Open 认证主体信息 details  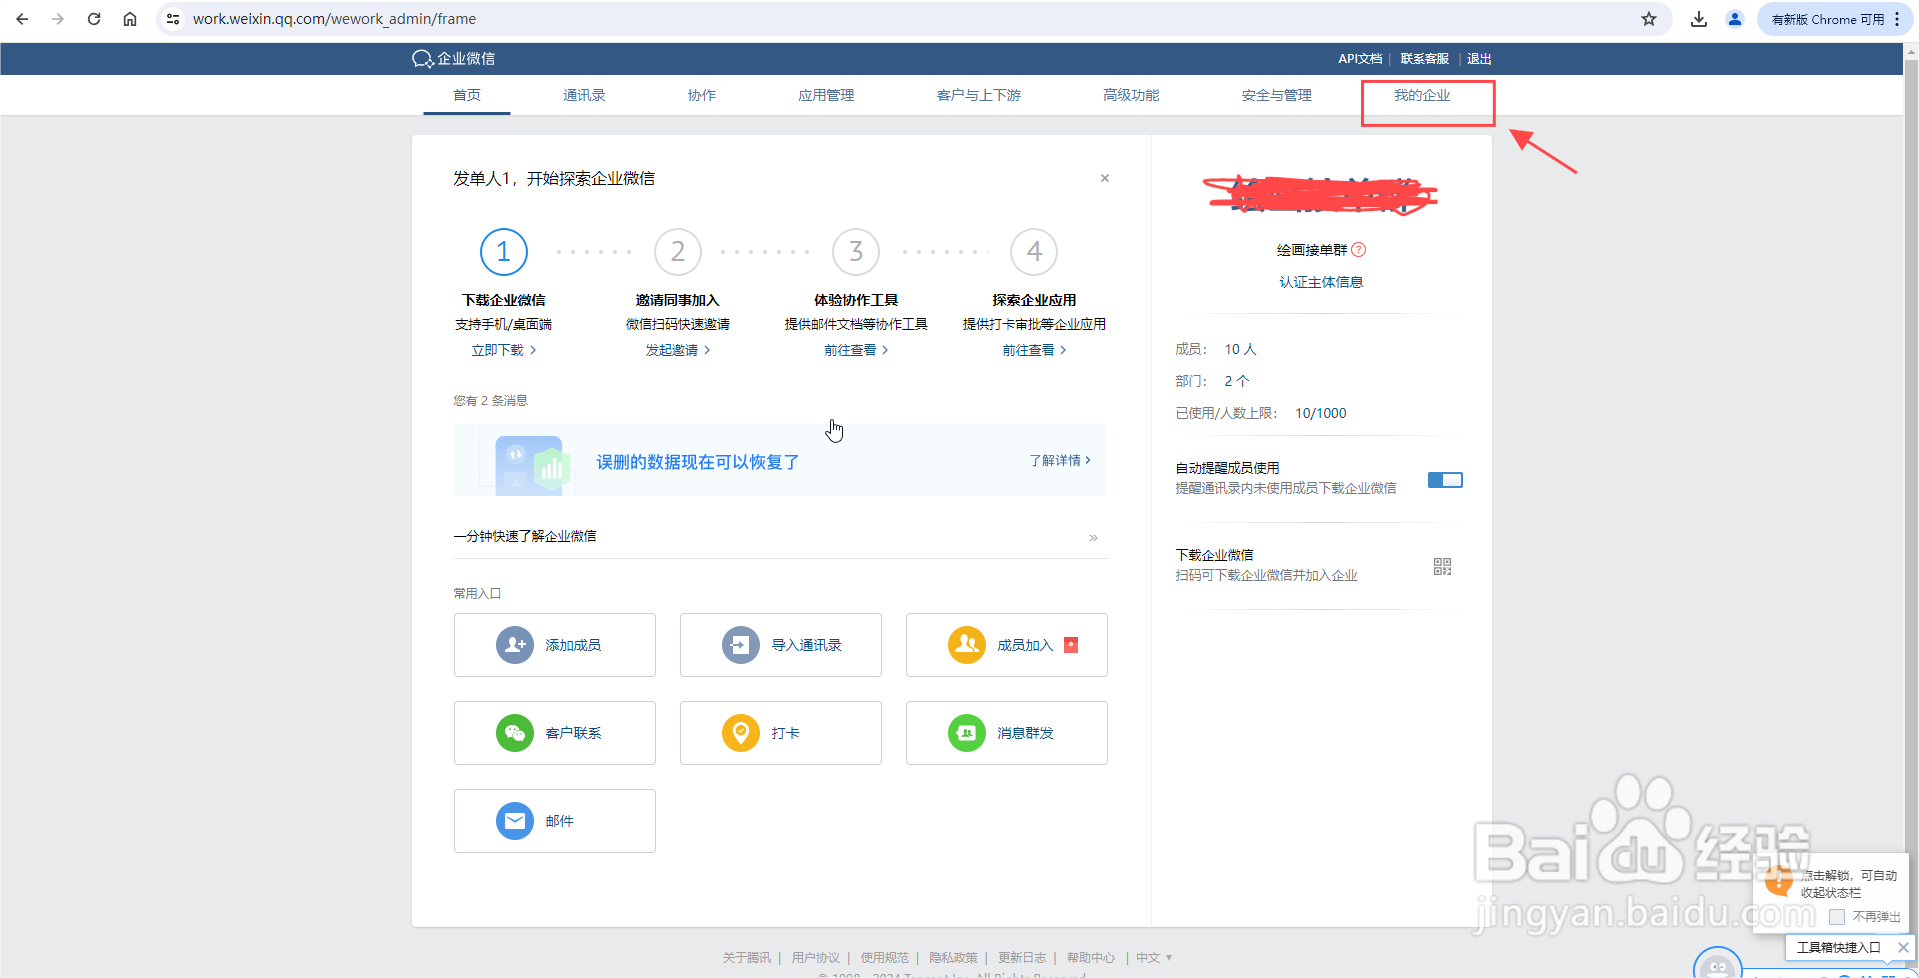(1321, 281)
